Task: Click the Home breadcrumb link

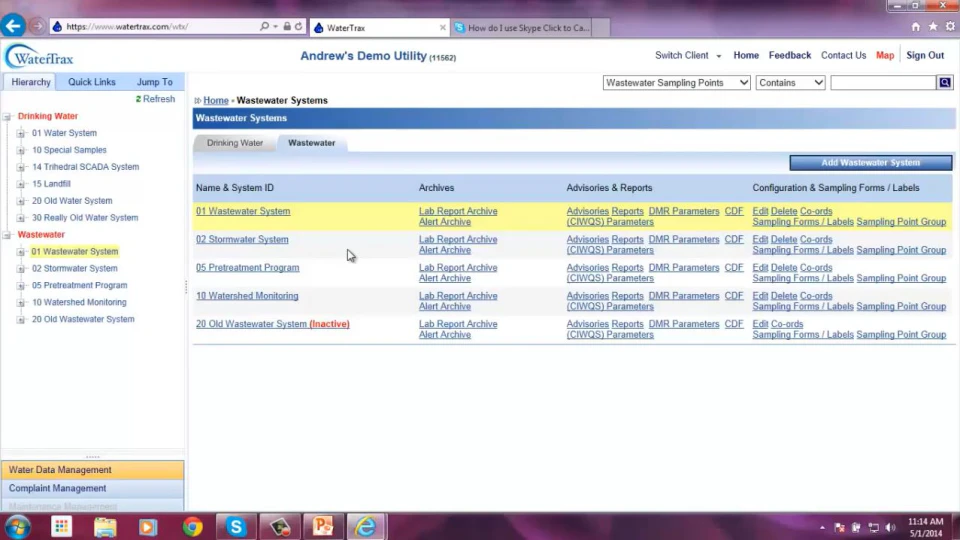Action: pyautogui.click(x=216, y=100)
